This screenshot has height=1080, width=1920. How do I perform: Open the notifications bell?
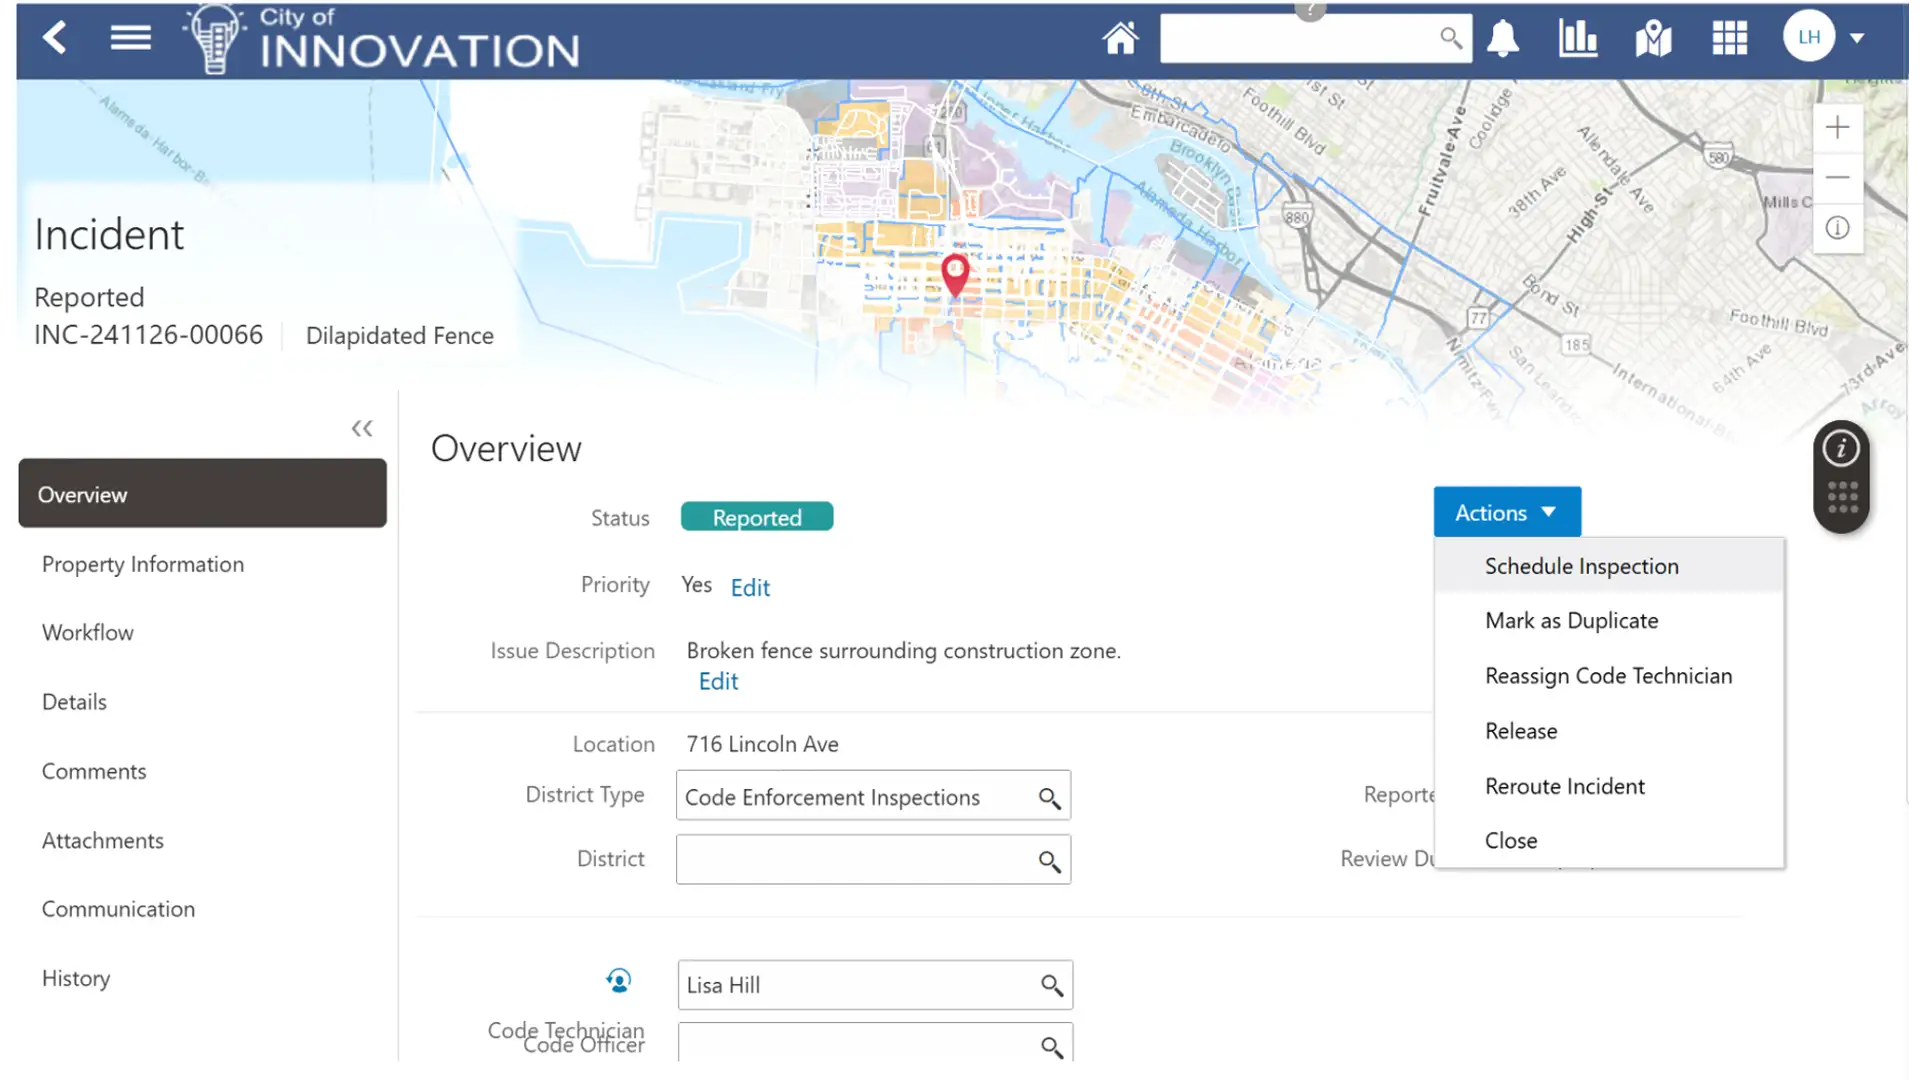(x=1502, y=38)
